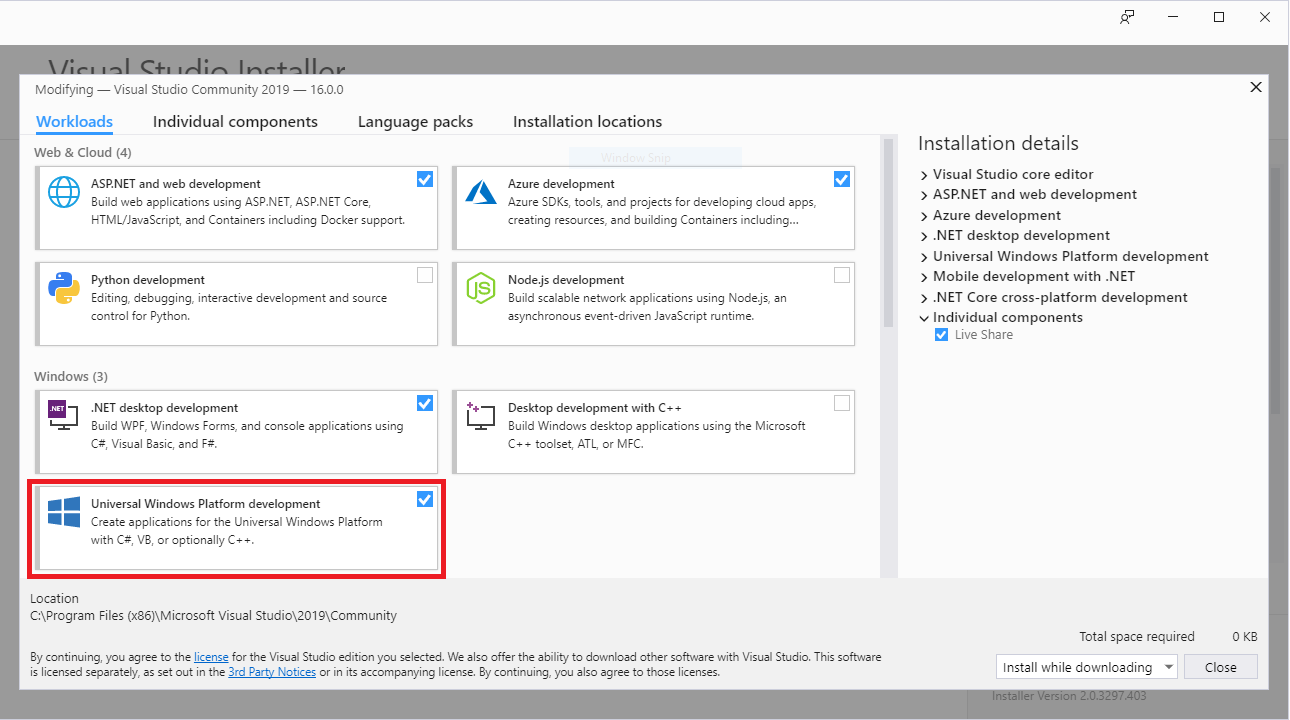Uncheck the Live Share component
The width and height of the screenshot is (1290, 720).
pyautogui.click(x=941, y=335)
